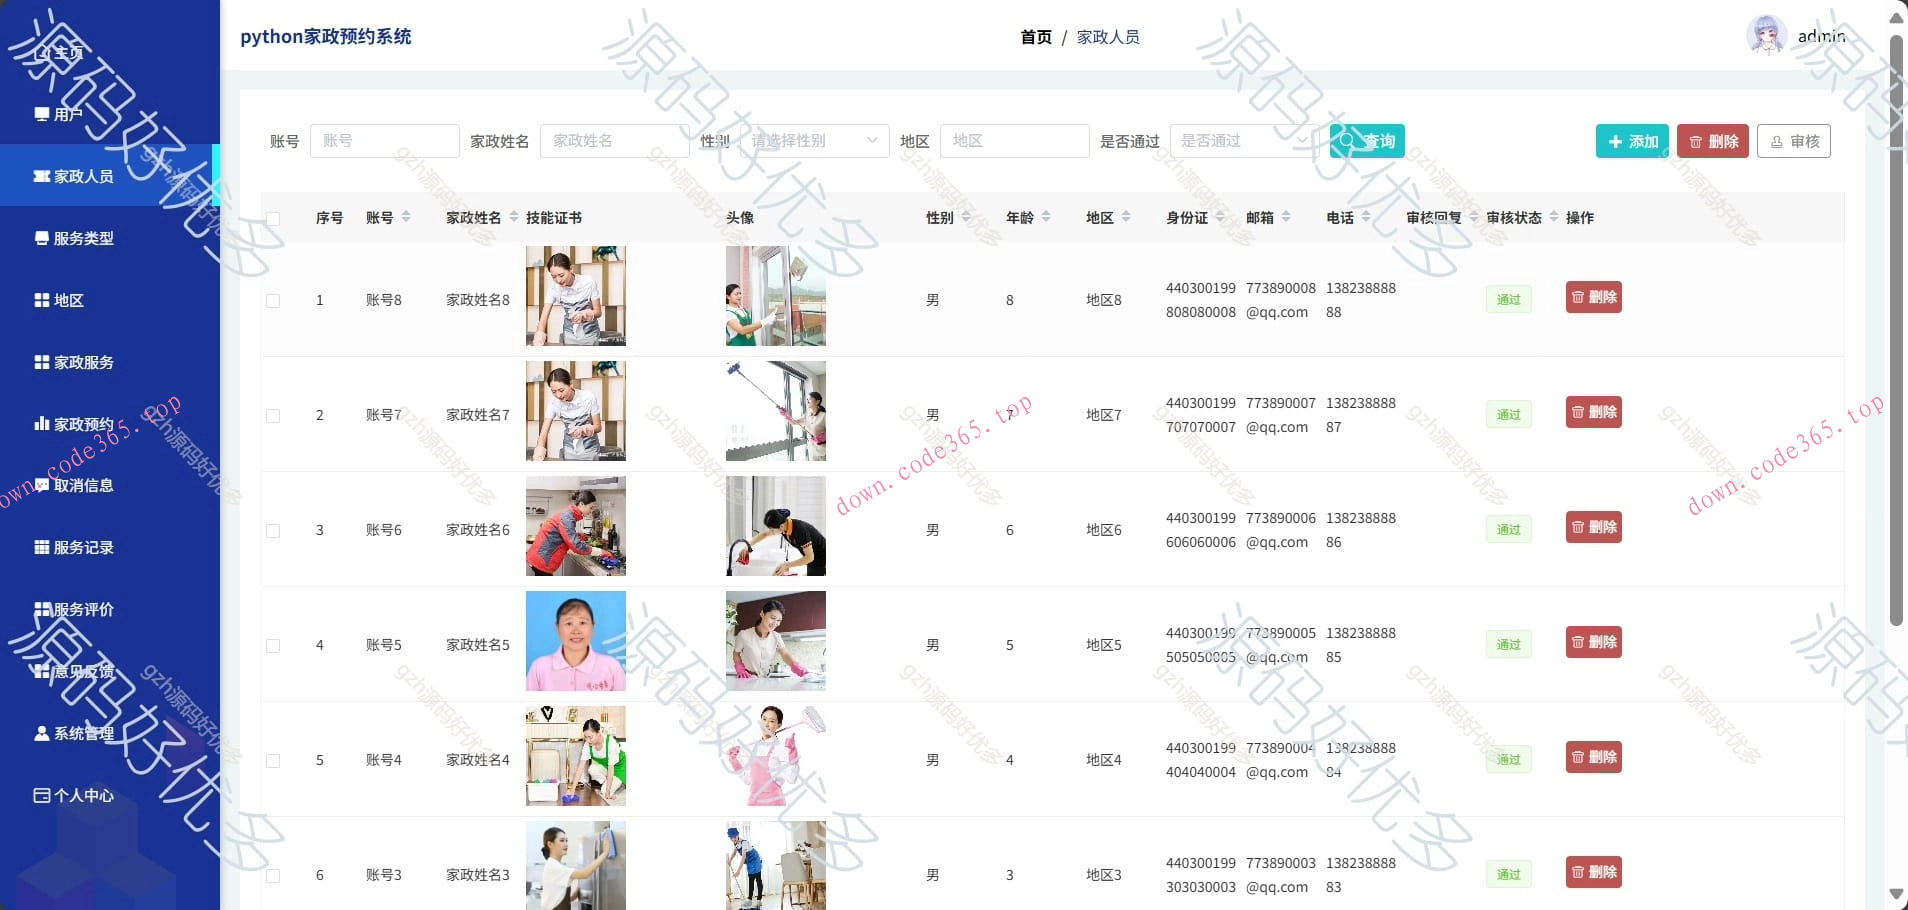Delete the 账号5 row
Screen dimensions: 1908x910
coord(1594,642)
